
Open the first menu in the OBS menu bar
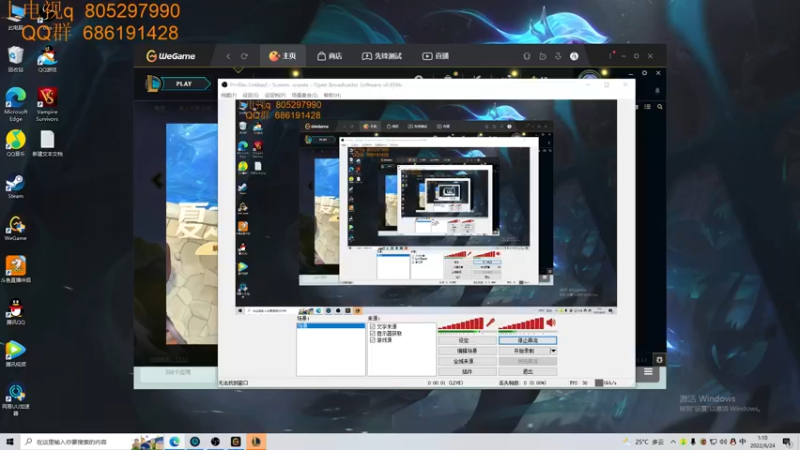pyautogui.click(x=229, y=95)
